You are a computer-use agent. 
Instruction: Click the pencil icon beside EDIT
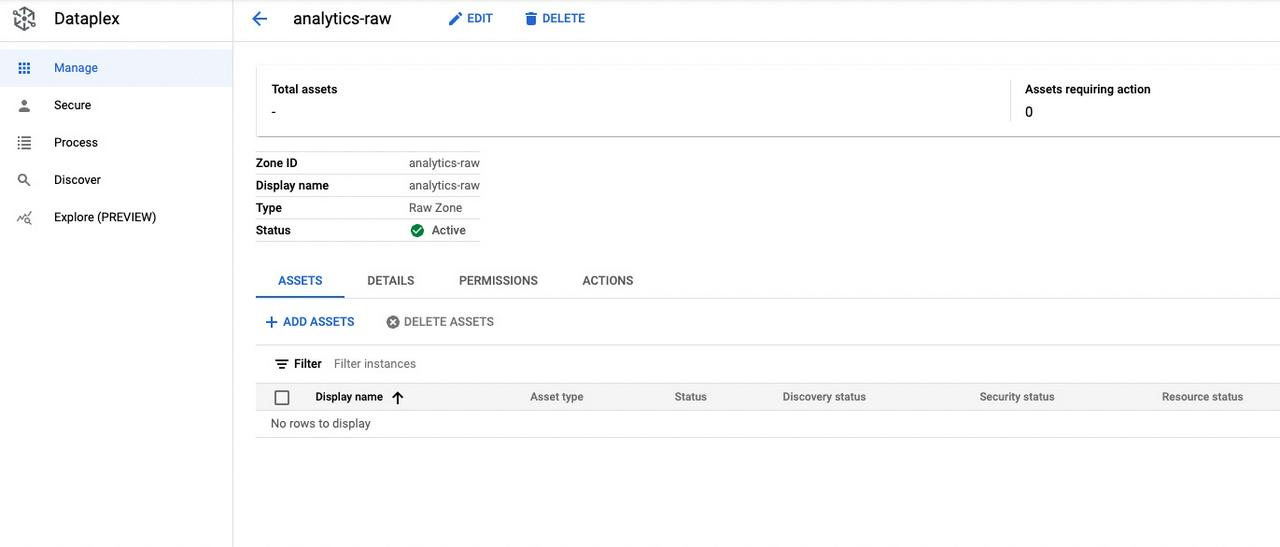pos(455,18)
